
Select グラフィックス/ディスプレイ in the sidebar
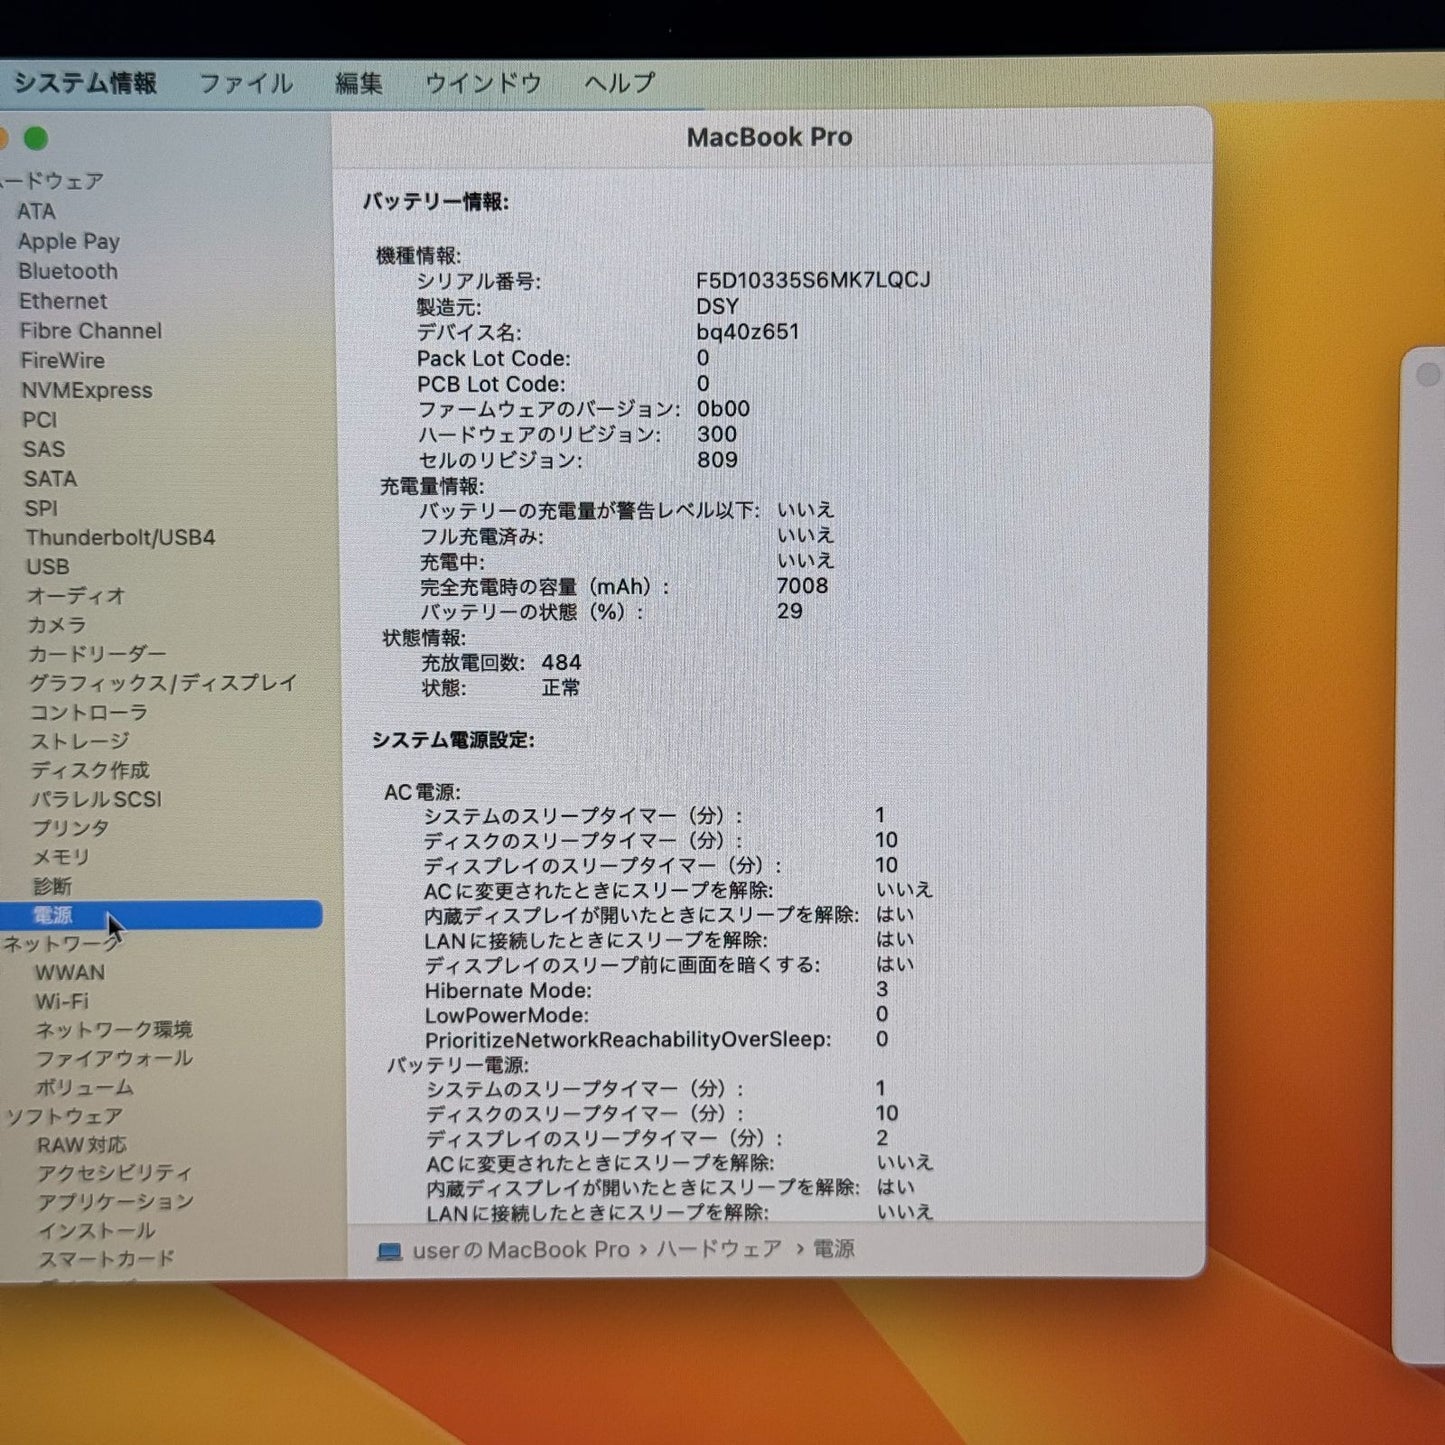point(163,682)
